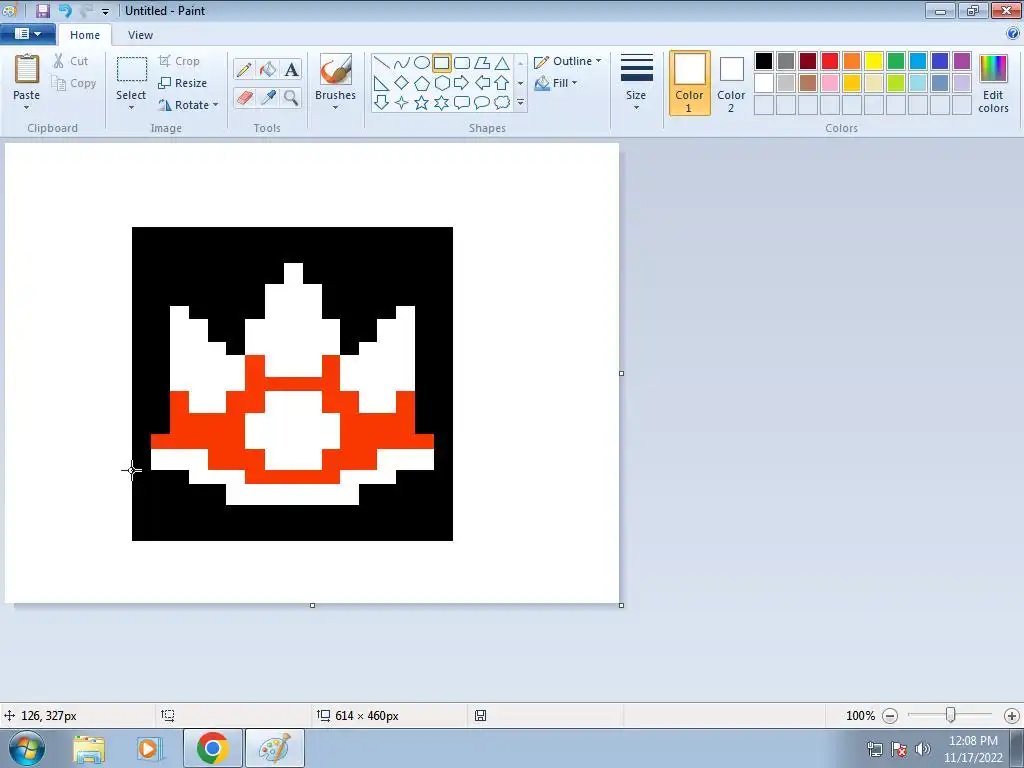Choose the Down arrow shape
The height and width of the screenshot is (768, 1024).
tap(381, 103)
